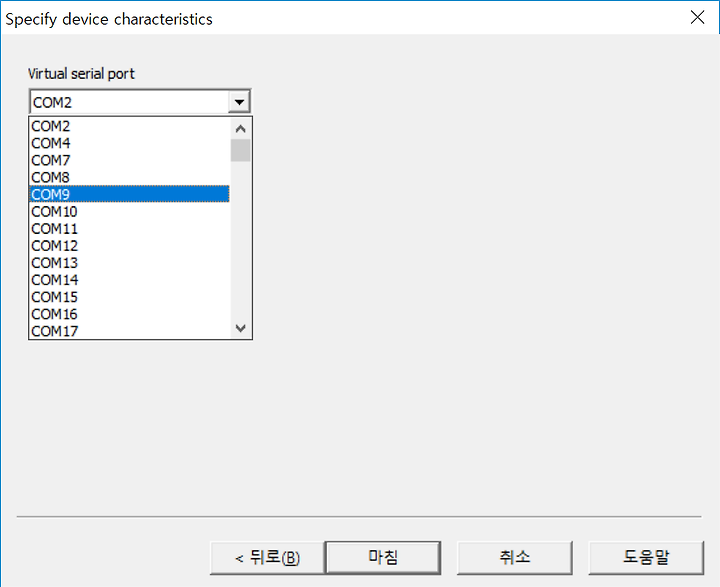The height and width of the screenshot is (587, 720).
Task: Open help with the 도움말 button
Action: click(x=646, y=558)
